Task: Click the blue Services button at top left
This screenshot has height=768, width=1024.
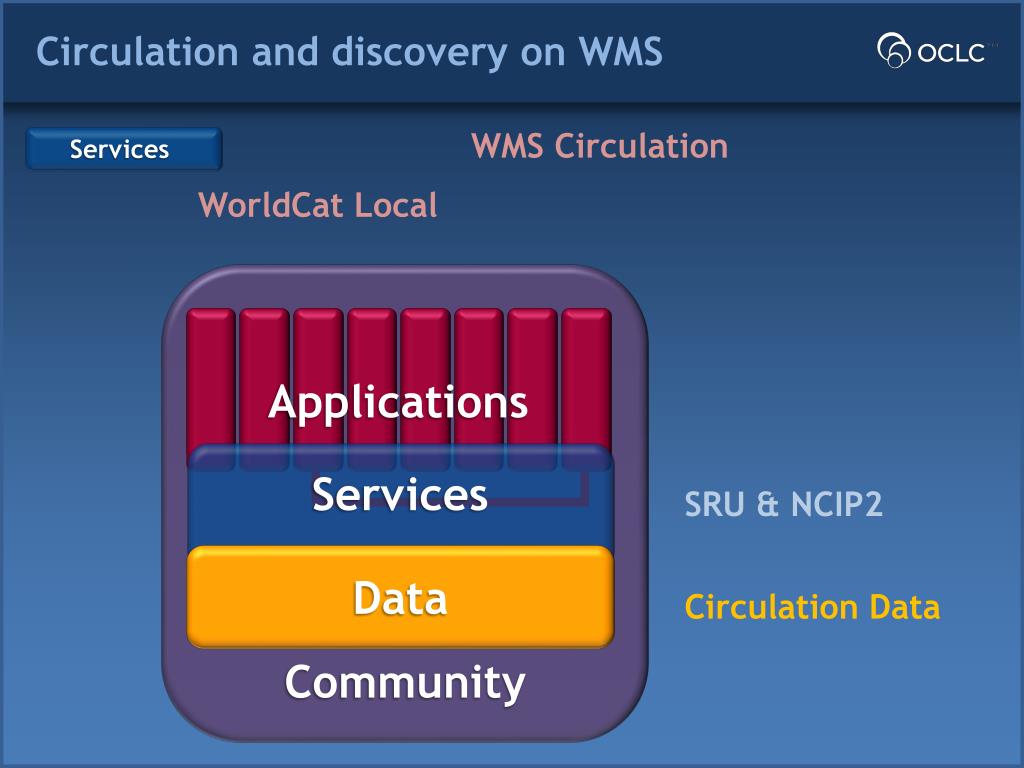Action: tap(124, 149)
